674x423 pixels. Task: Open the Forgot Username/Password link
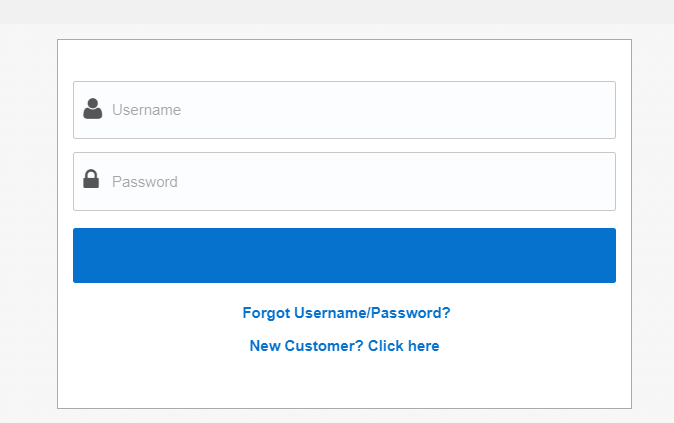(346, 313)
